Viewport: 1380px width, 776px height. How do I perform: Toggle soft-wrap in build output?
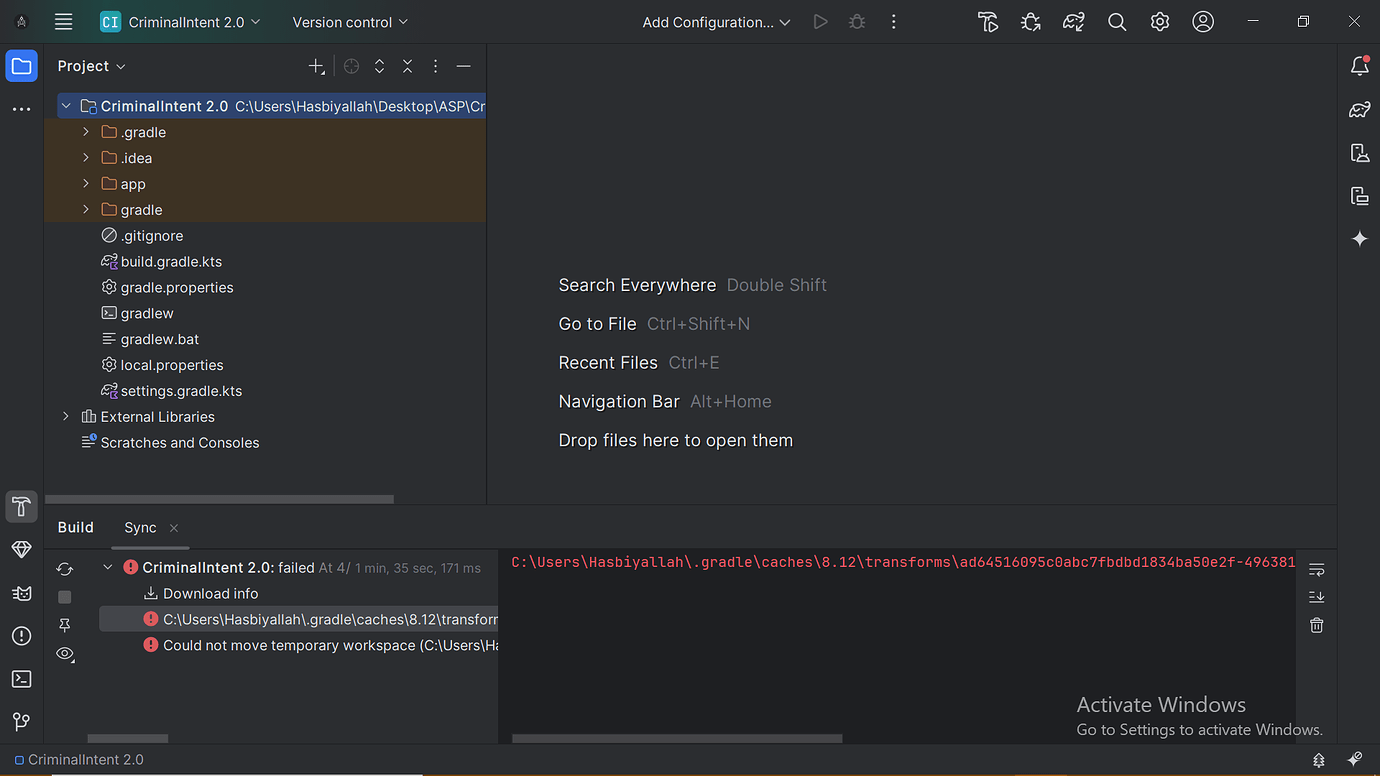click(1316, 568)
